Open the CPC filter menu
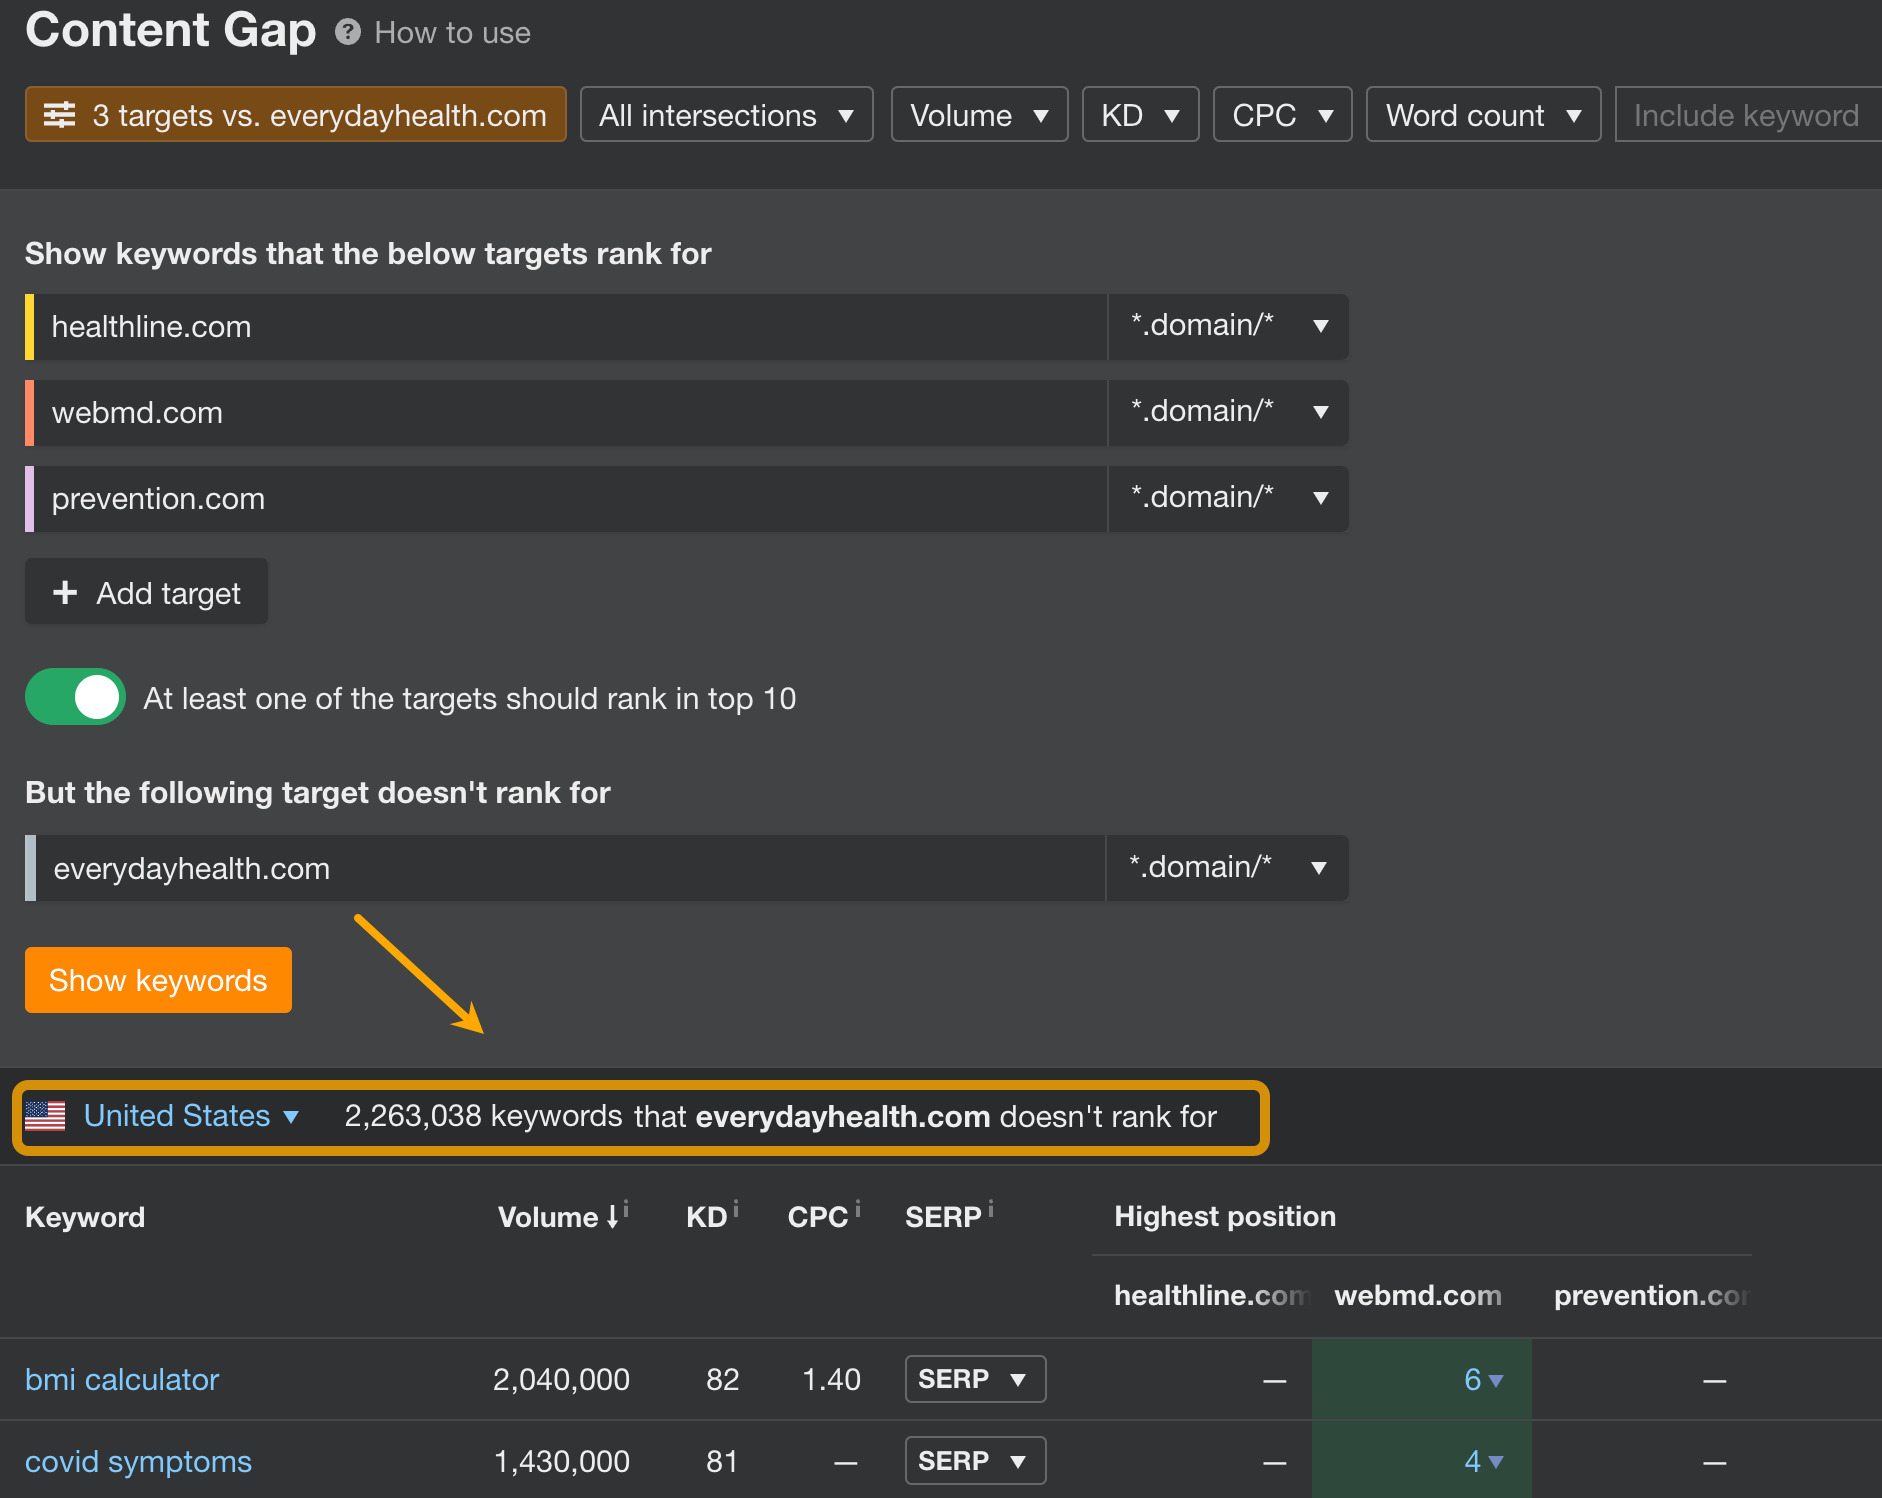This screenshot has width=1882, height=1498. click(x=1282, y=114)
